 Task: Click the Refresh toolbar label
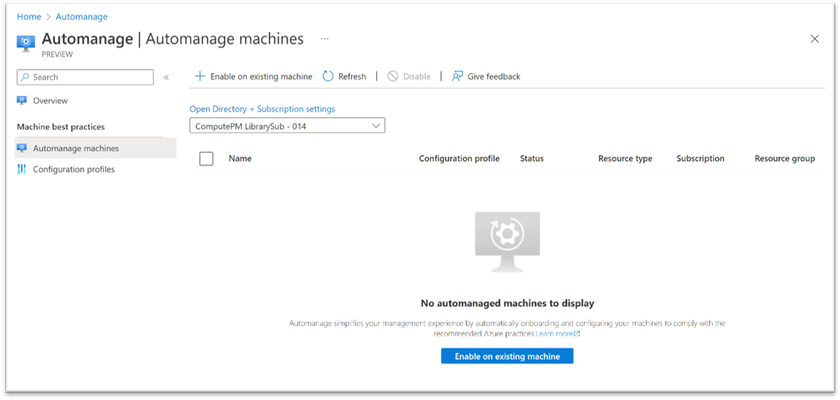pos(352,77)
